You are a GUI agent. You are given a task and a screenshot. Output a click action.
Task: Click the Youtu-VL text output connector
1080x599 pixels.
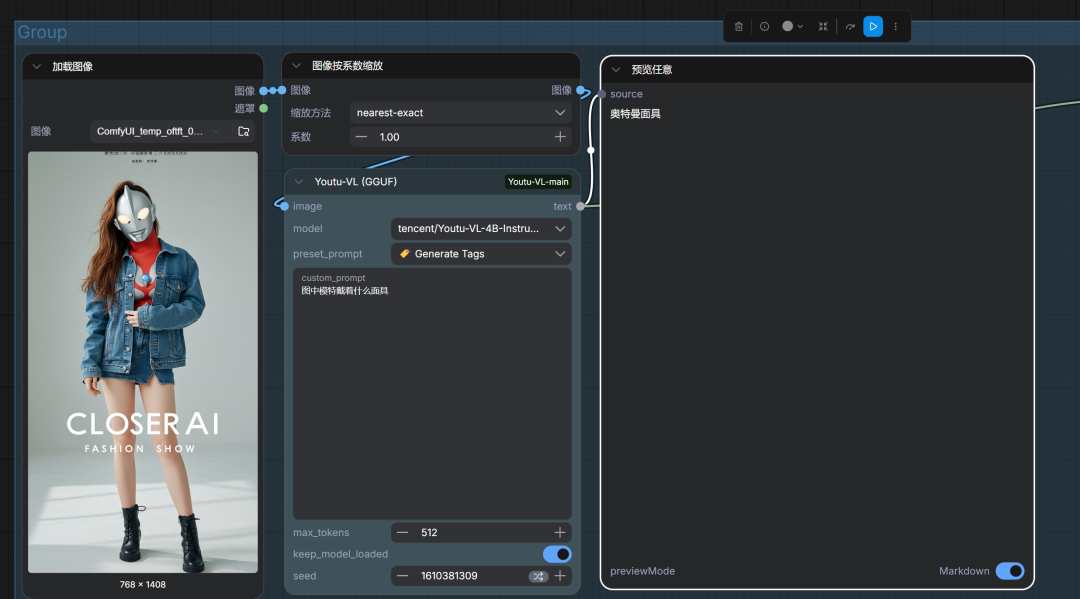click(x=580, y=206)
